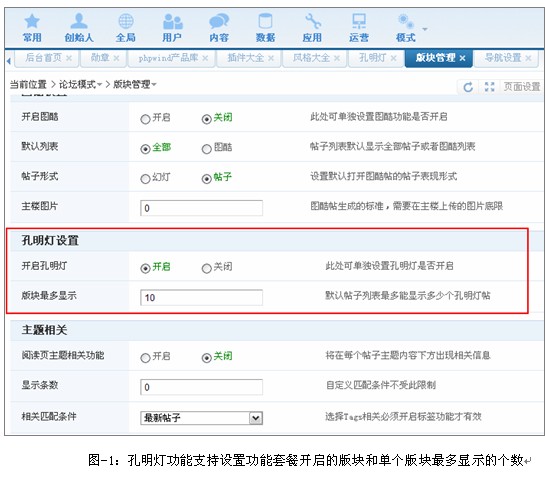
Task: Select 关闭 radio for 开启孔明灯
Action: click(x=206, y=268)
